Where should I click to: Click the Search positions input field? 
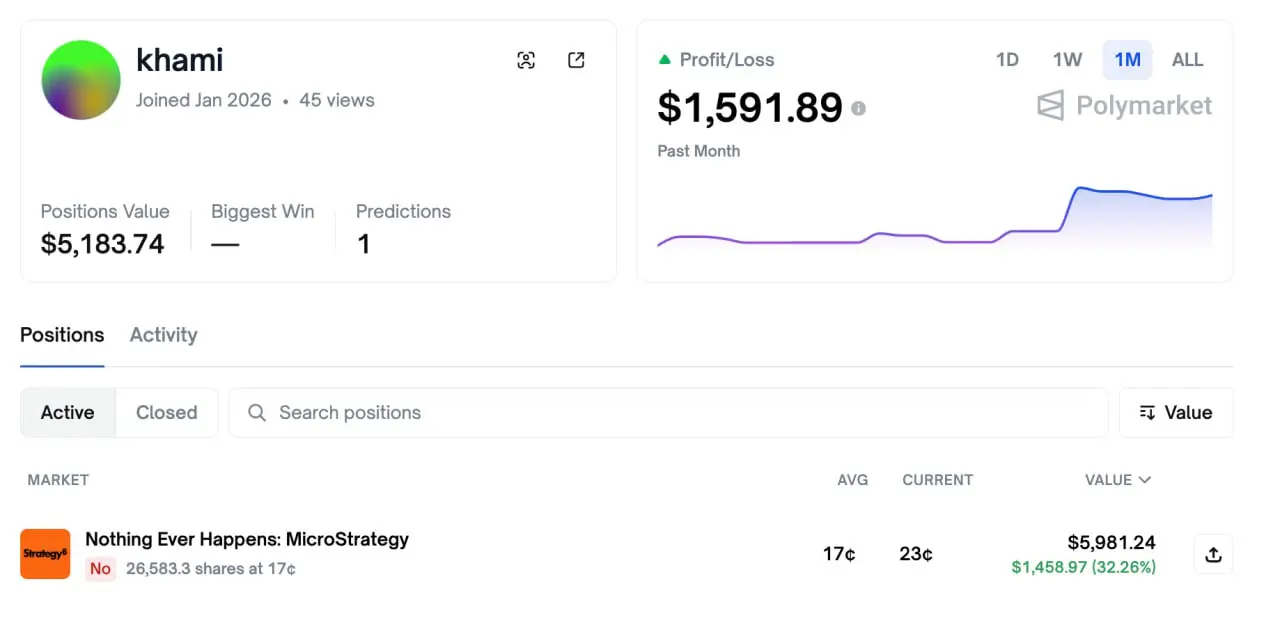click(x=680, y=413)
